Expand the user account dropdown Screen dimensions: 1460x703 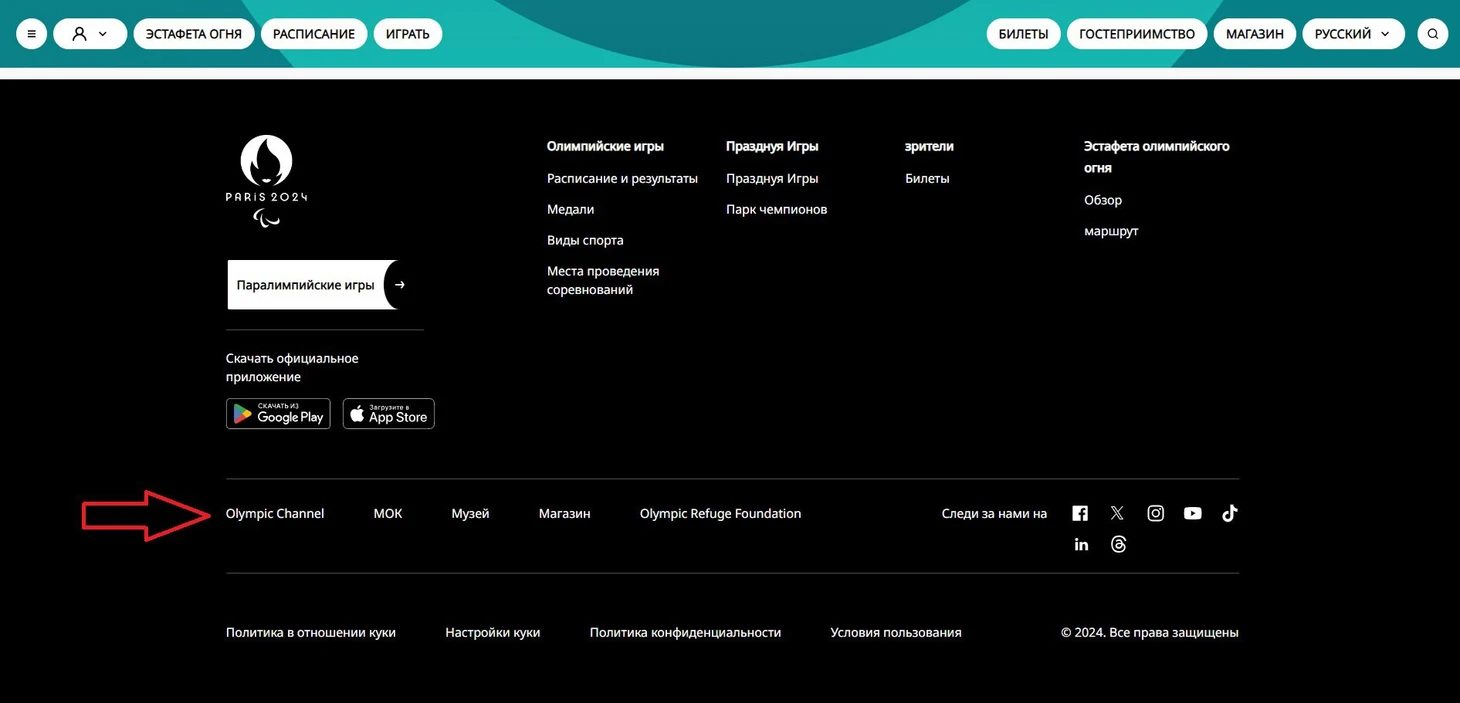[90, 34]
